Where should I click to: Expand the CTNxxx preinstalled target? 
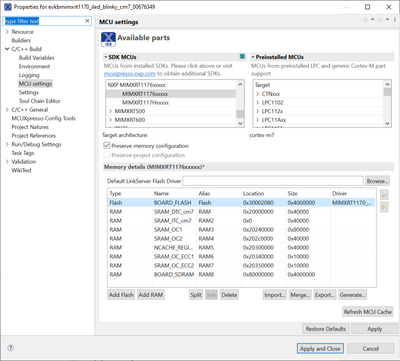pyautogui.click(x=257, y=94)
